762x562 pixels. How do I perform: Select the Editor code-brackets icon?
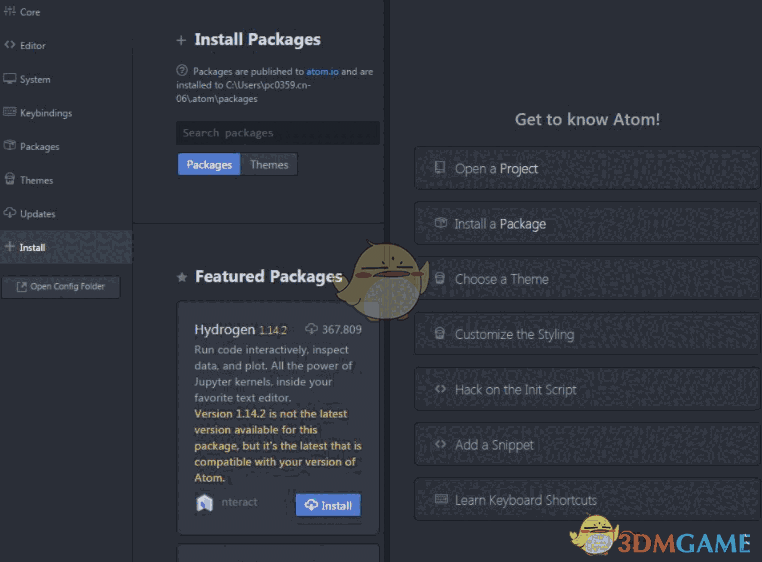[x=9, y=45]
